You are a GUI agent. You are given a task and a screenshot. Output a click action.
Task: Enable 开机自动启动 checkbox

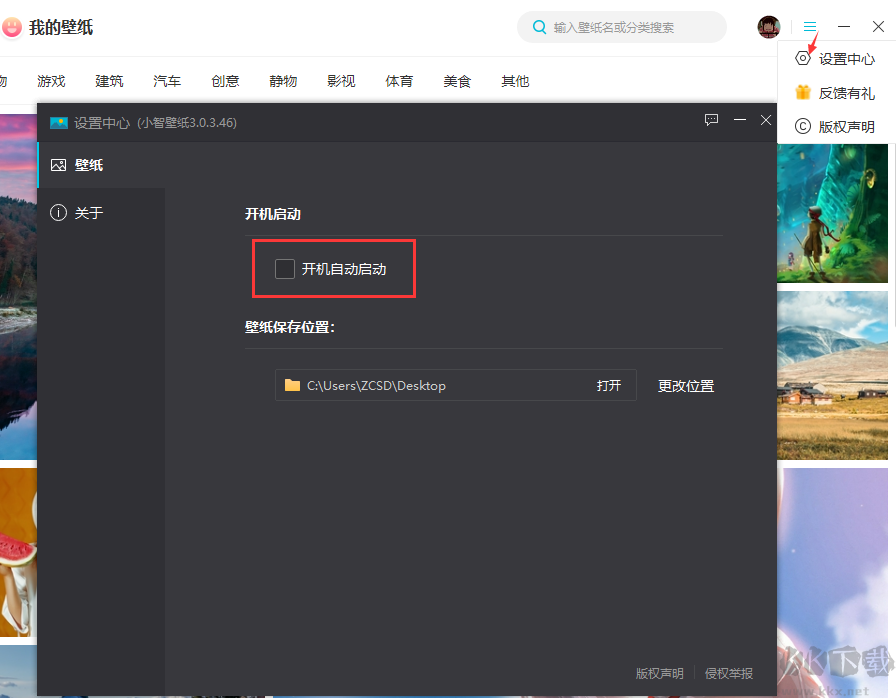(x=284, y=268)
